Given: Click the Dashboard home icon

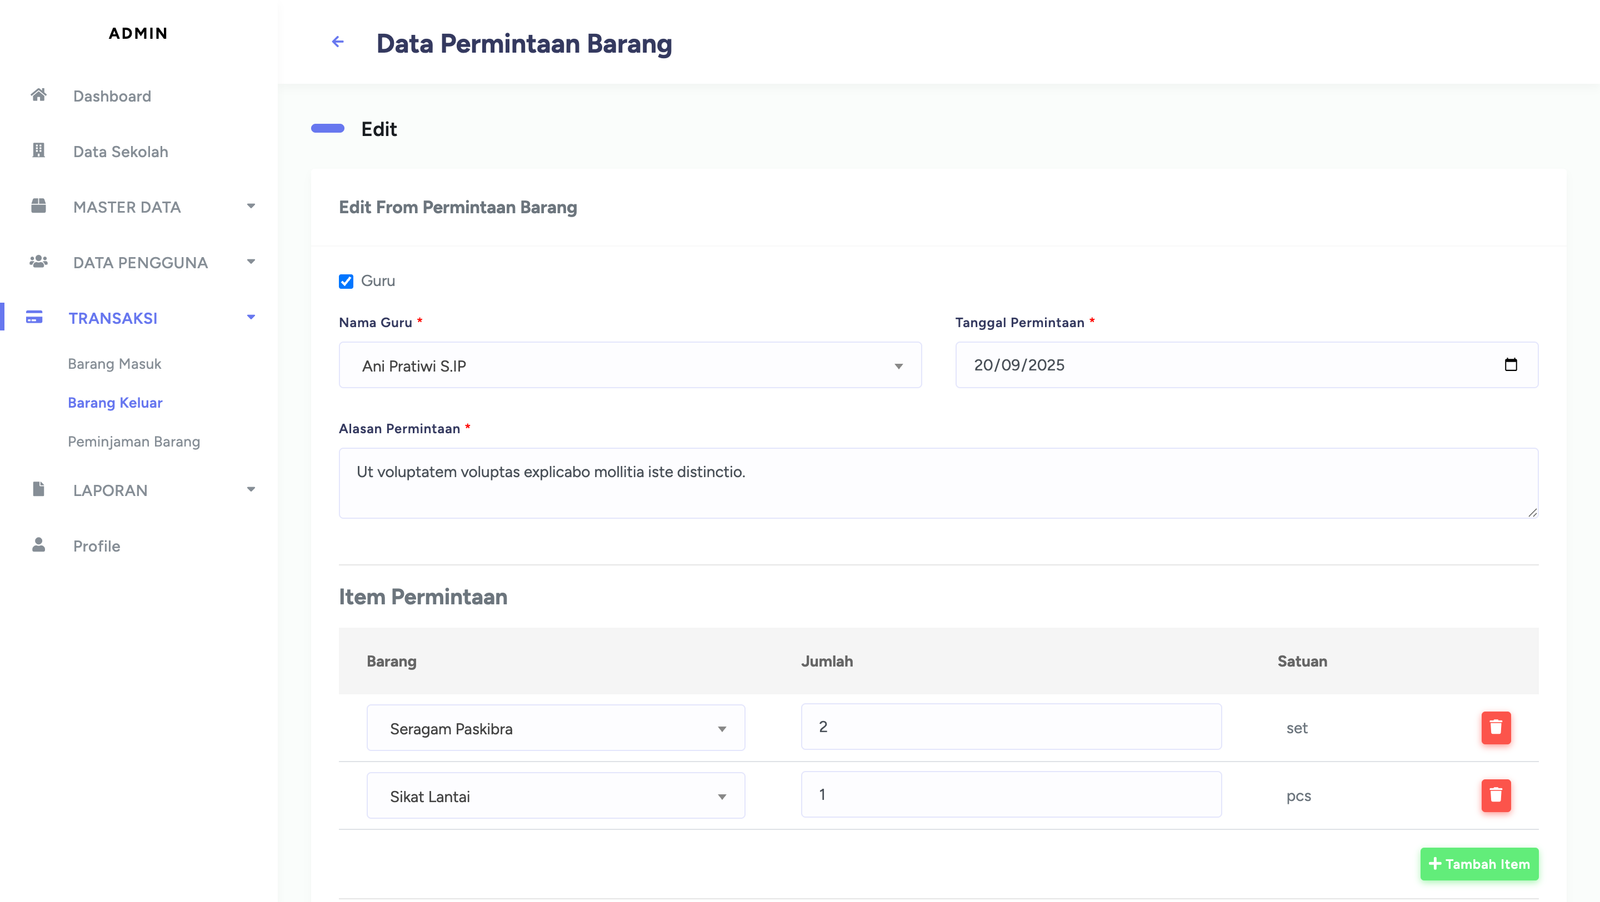Looking at the screenshot, I should [39, 95].
